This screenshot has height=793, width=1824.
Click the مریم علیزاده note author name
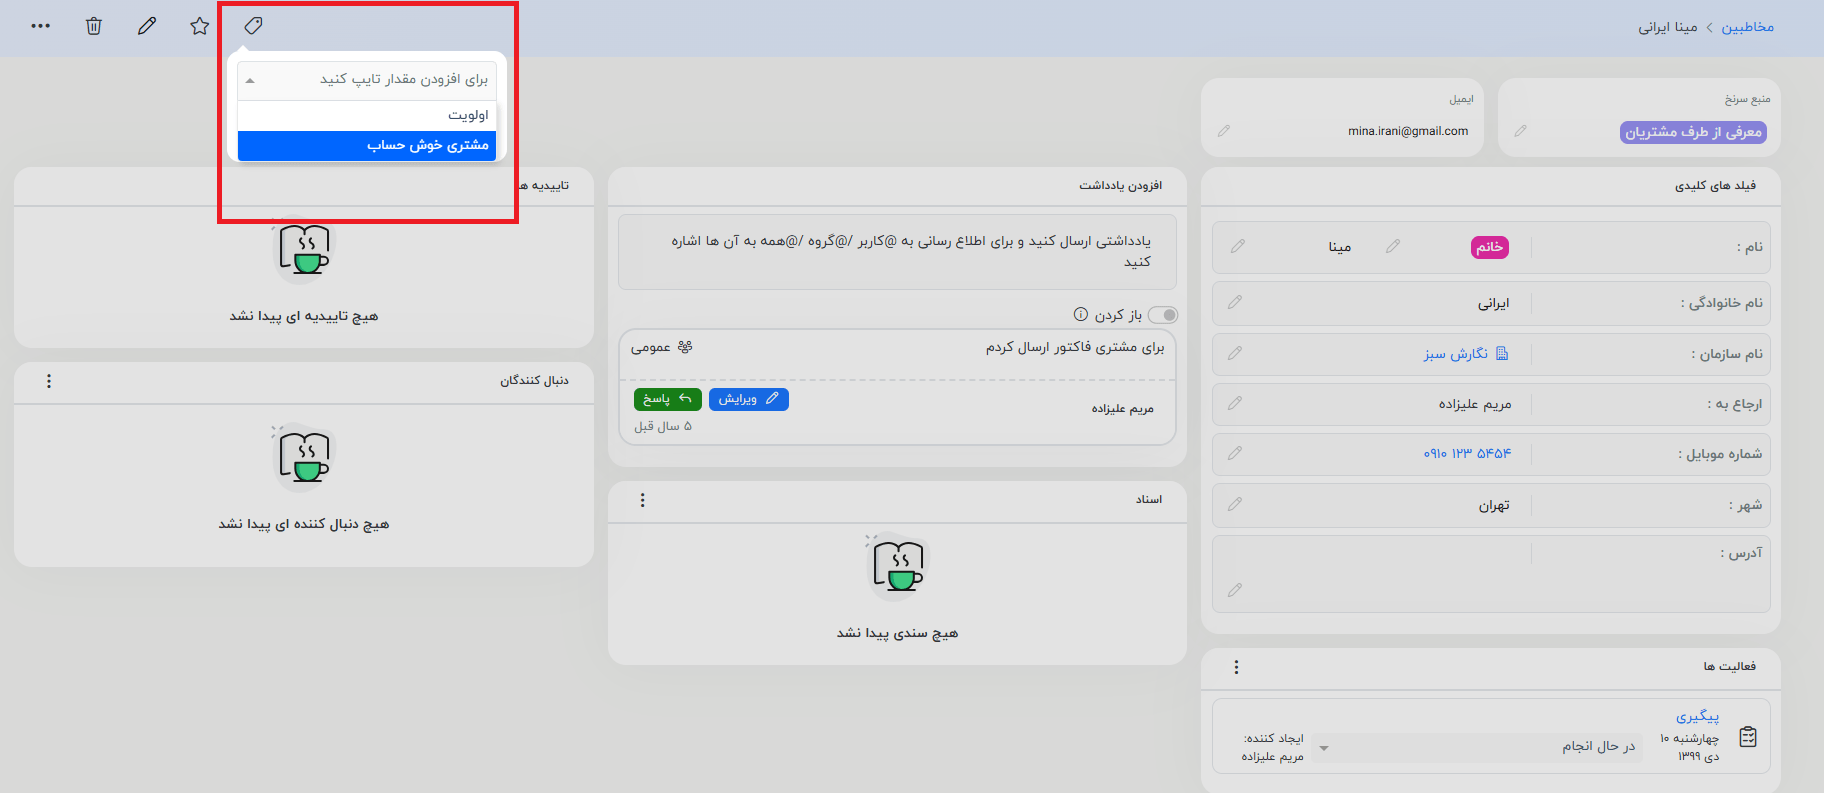point(1122,409)
